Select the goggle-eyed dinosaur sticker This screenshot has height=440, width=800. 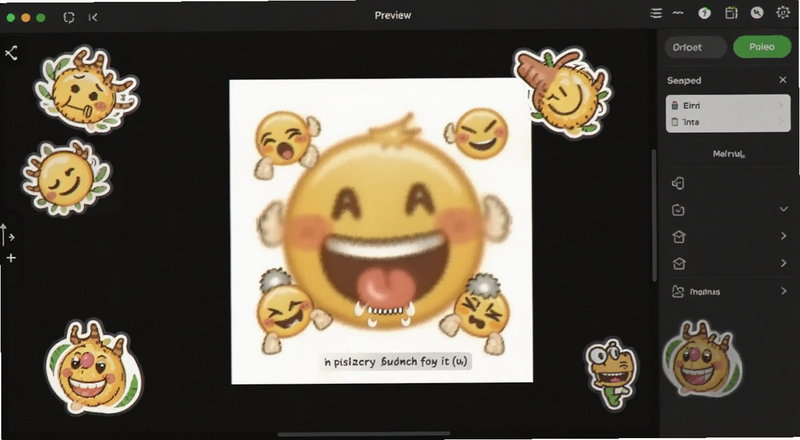[x=611, y=372]
